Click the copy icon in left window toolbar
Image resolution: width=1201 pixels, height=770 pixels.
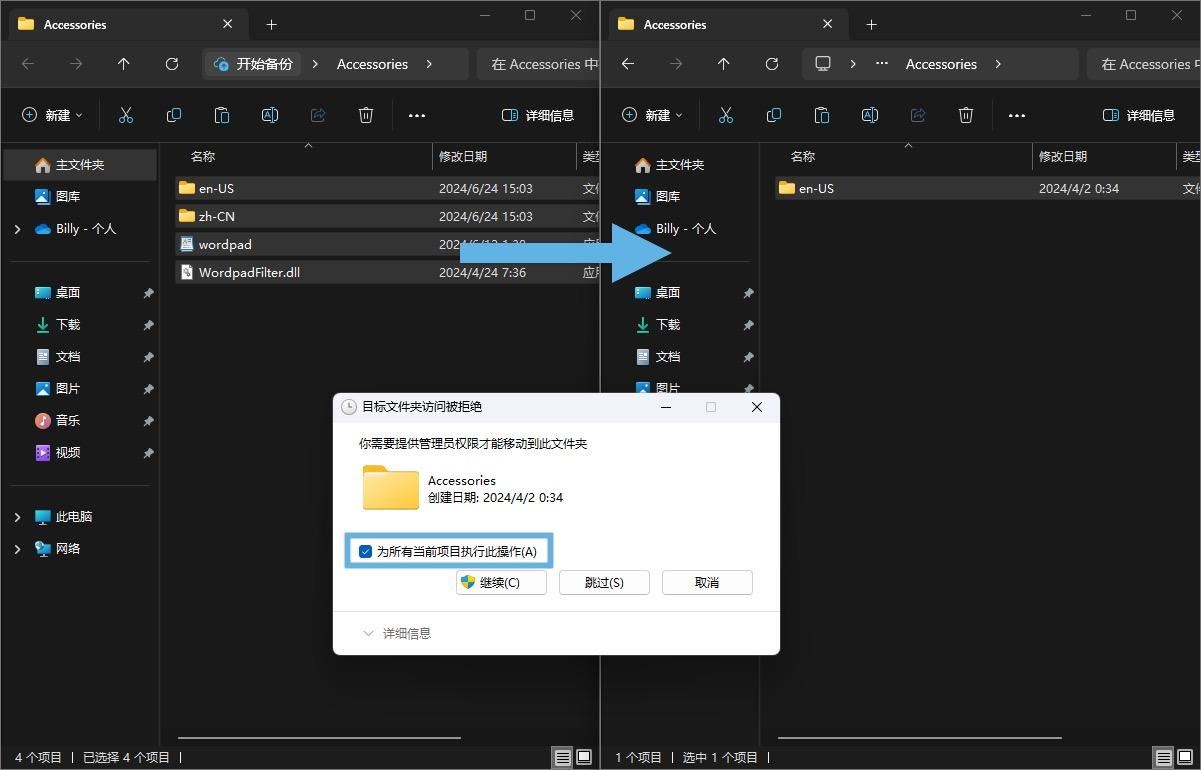pyautogui.click(x=174, y=115)
